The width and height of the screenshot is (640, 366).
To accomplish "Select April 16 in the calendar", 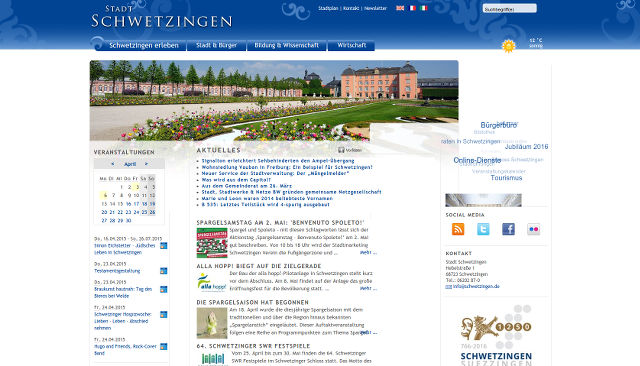I will point(128,204).
